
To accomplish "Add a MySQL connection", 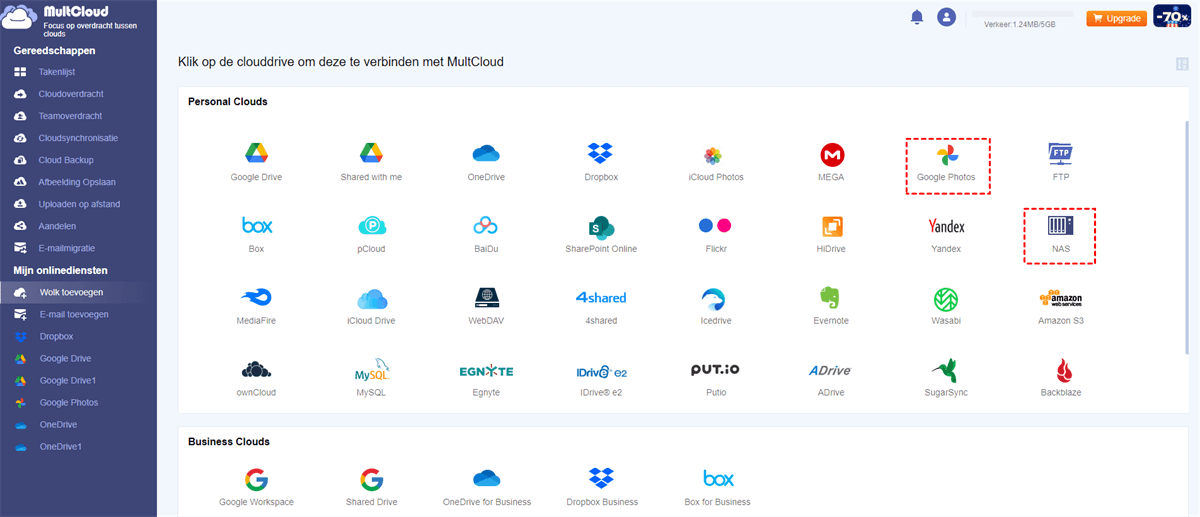I will (x=371, y=370).
